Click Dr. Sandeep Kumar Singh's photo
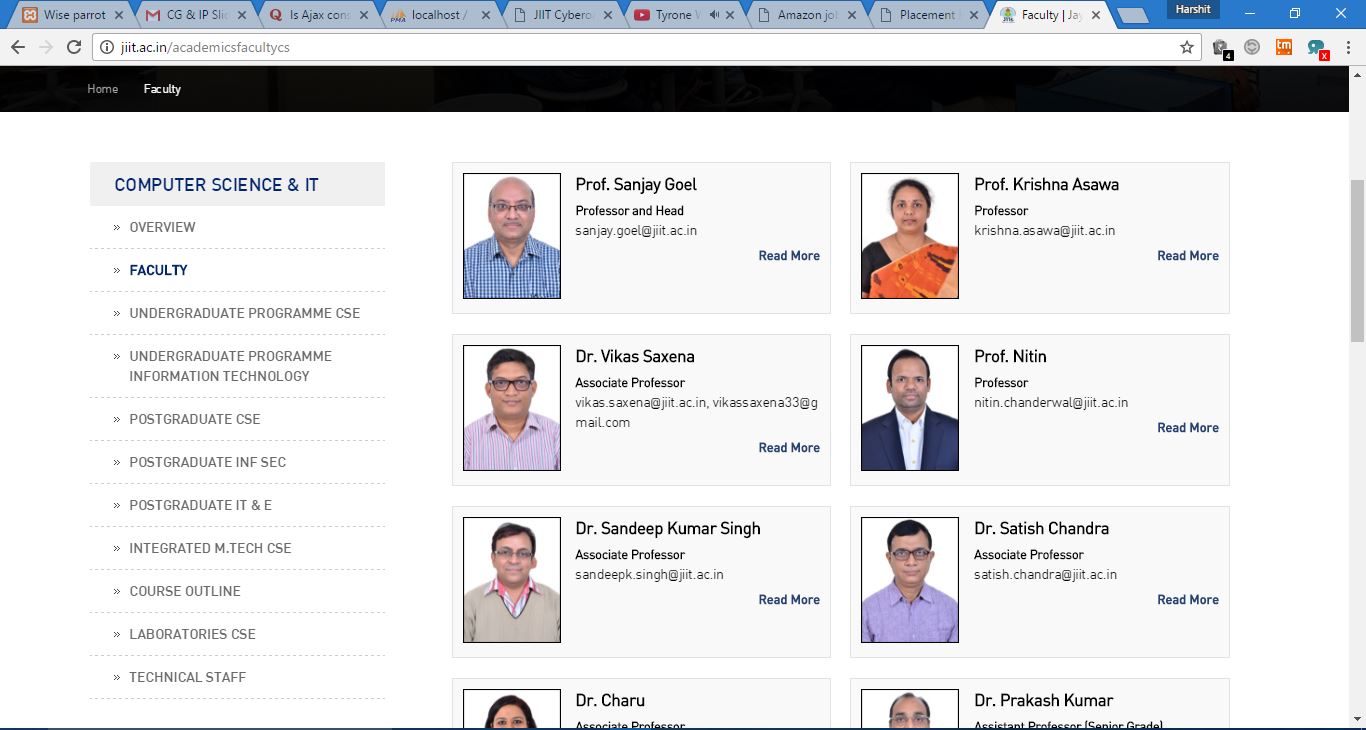 pyautogui.click(x=512, y=580)
